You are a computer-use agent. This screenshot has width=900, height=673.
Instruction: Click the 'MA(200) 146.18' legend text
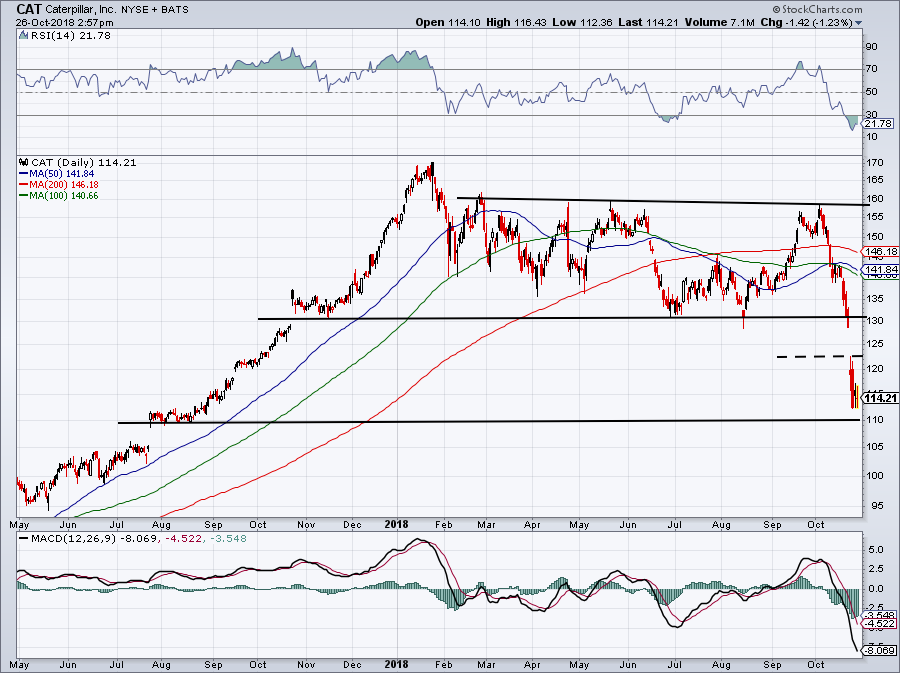65,185
